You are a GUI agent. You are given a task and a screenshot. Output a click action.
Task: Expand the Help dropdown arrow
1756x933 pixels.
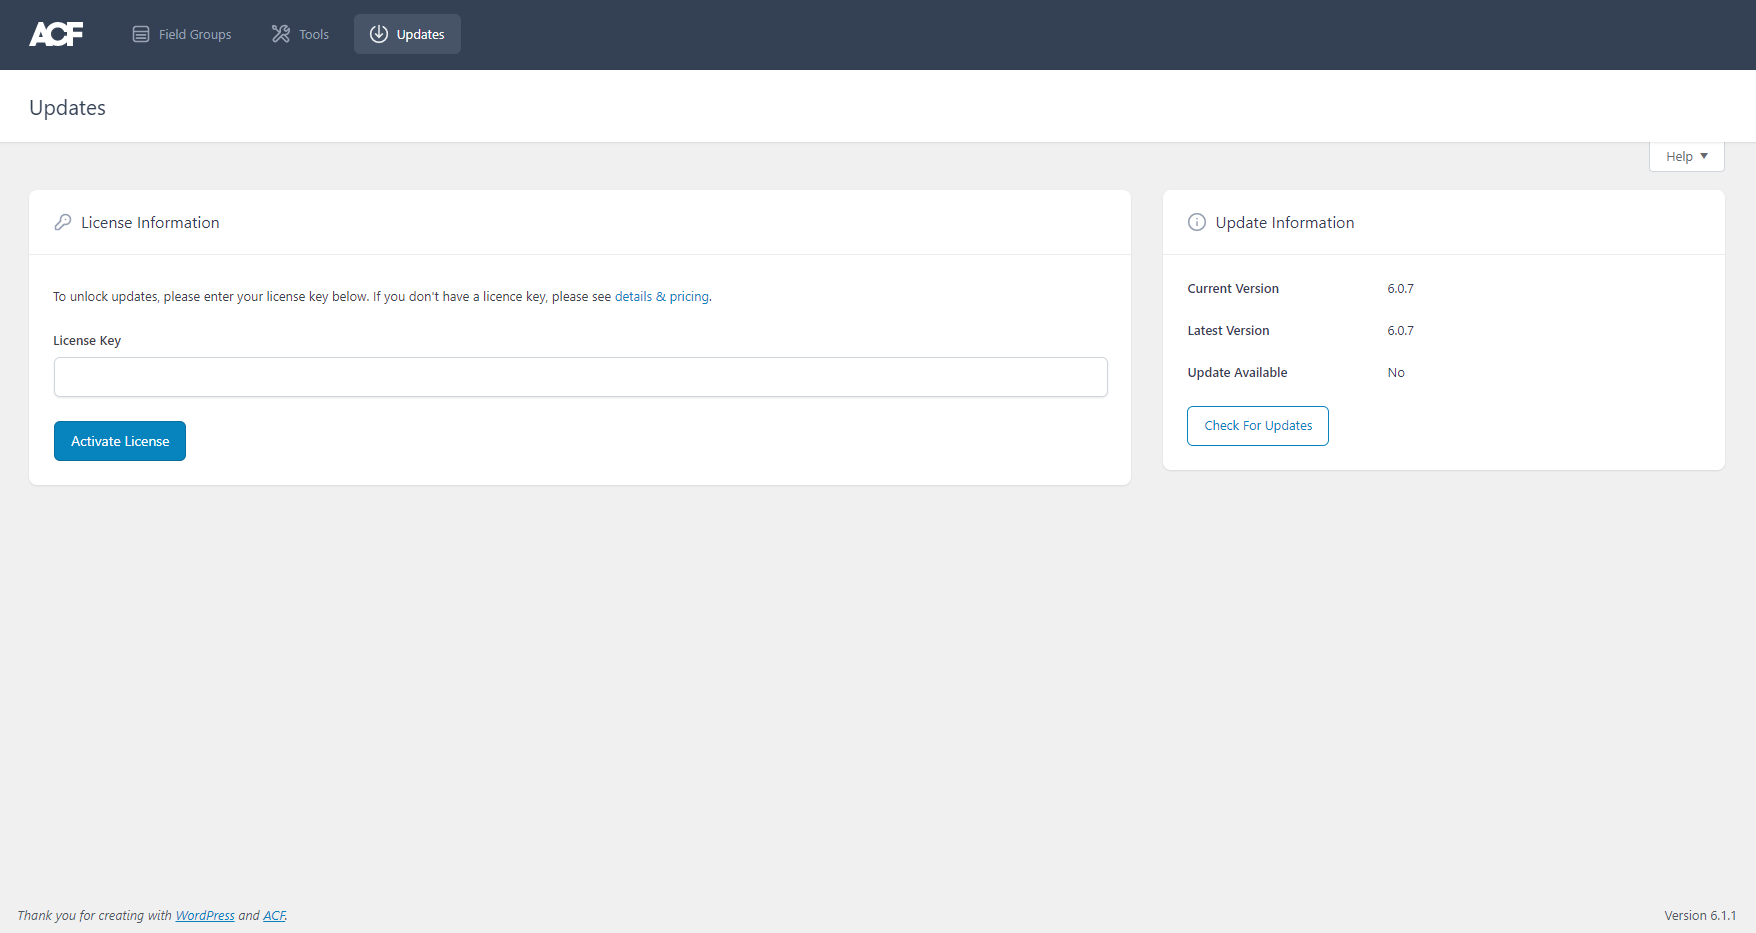click(x=1704, y=156)
